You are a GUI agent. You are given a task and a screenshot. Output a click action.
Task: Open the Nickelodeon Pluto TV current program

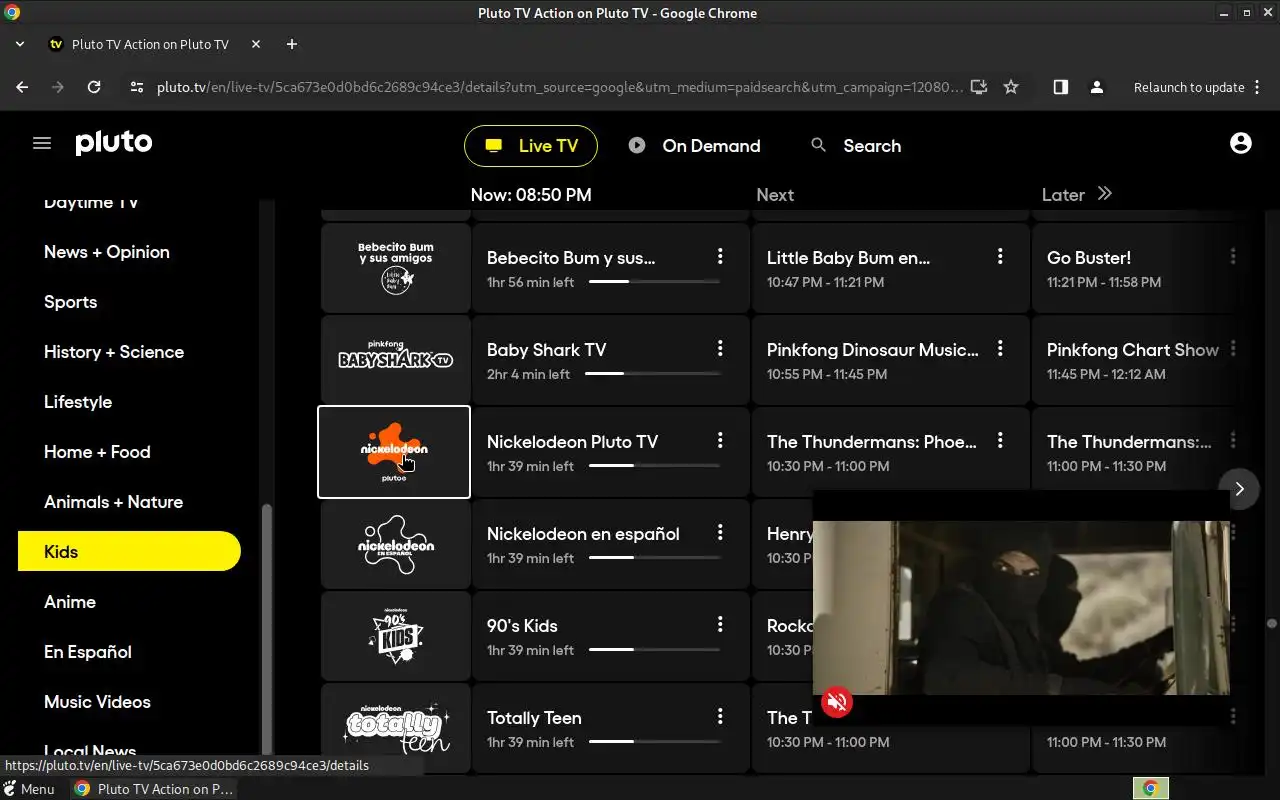[610, 452]
